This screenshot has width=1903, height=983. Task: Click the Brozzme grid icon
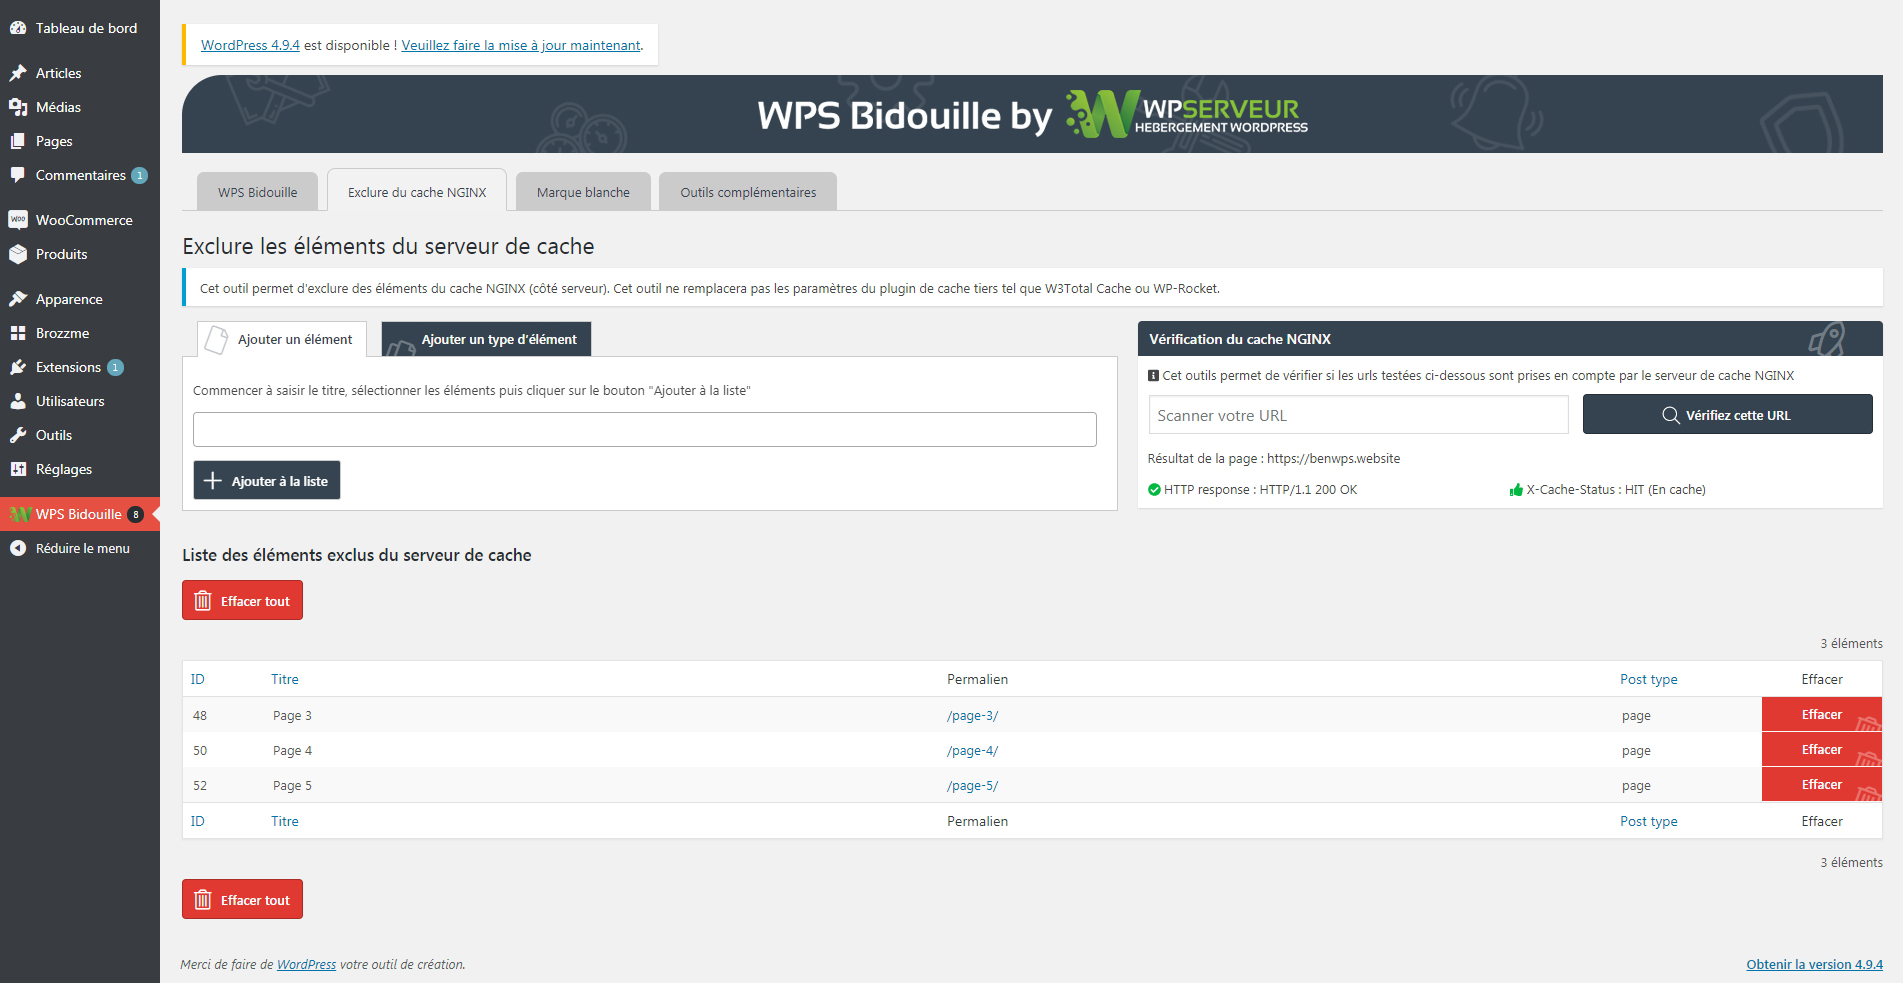point(18,333)
